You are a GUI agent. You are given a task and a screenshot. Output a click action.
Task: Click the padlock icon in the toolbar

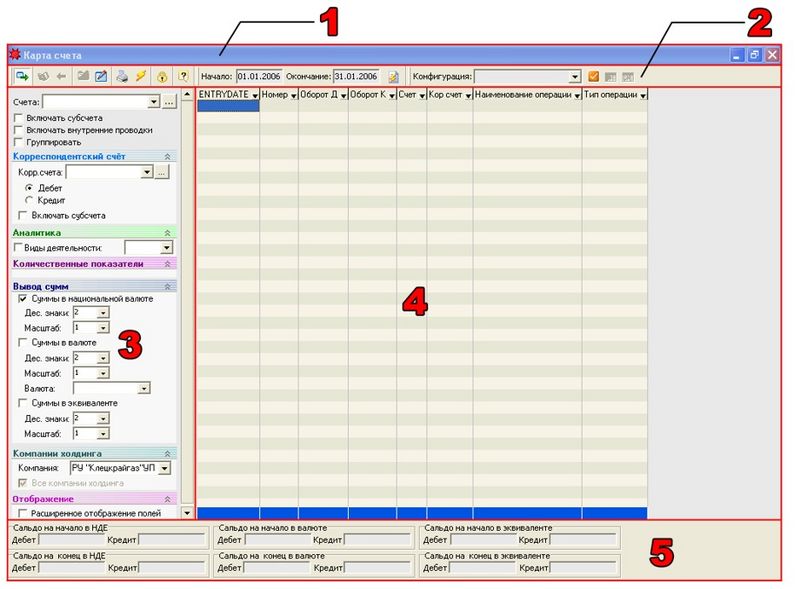(x=162, y=77)
